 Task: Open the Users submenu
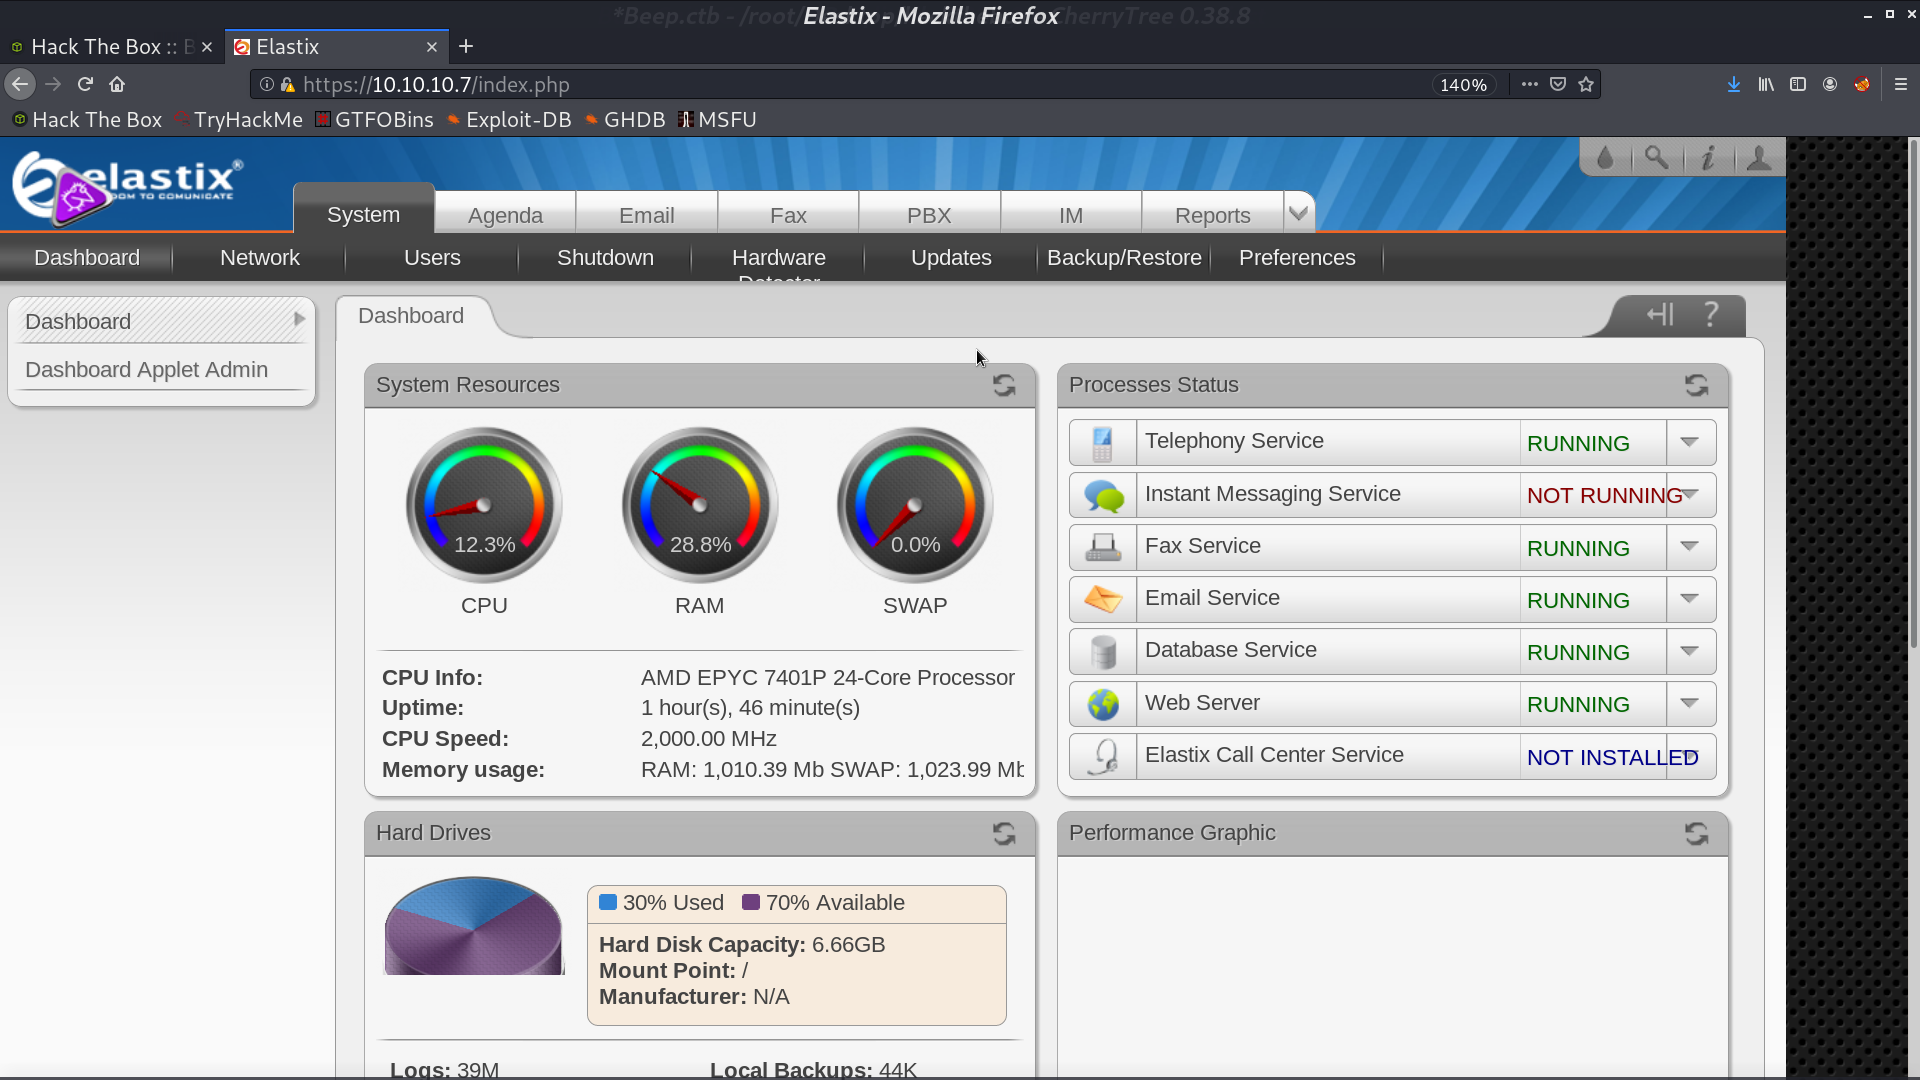[432, 258]
